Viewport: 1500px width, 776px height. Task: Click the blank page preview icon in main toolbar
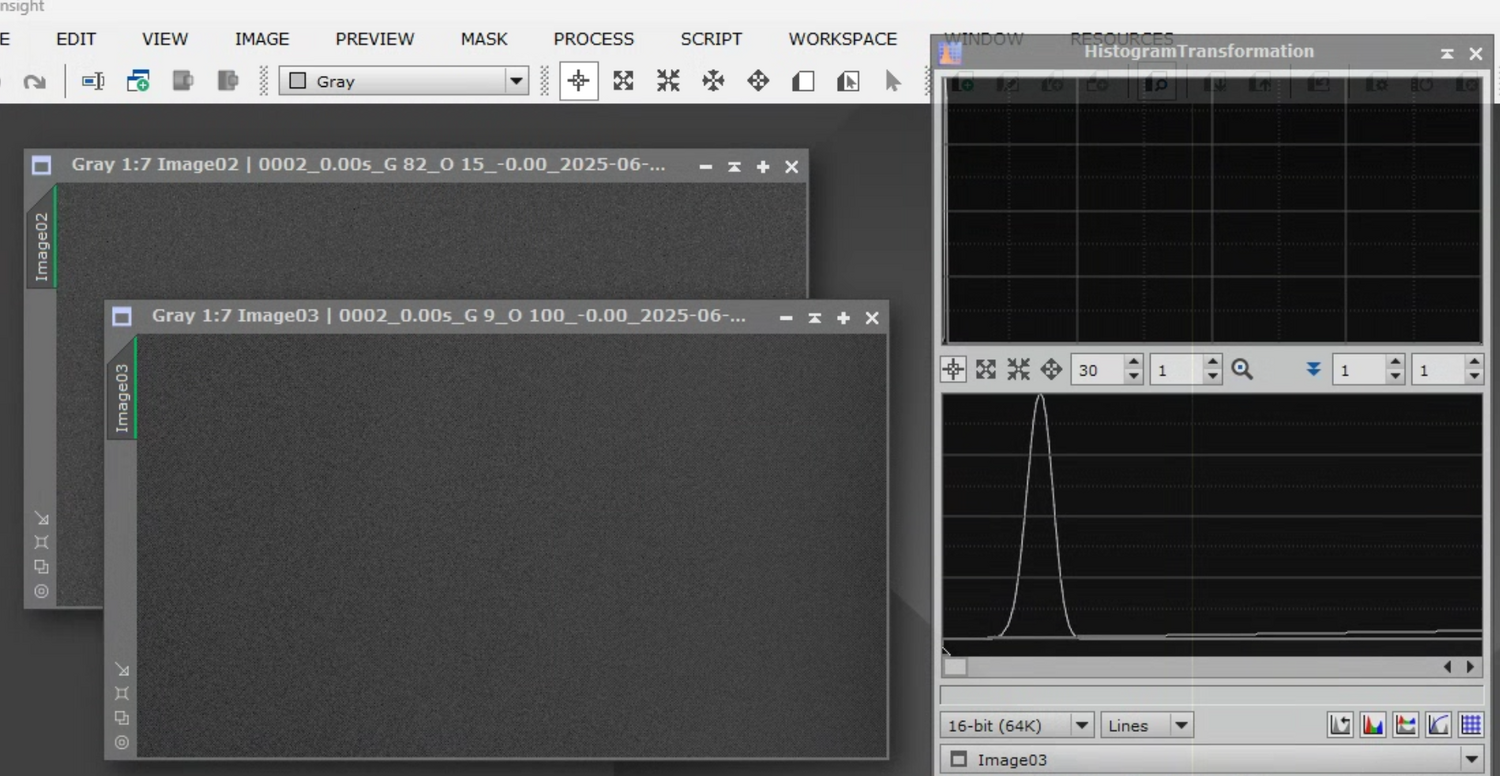click(803, 81)
